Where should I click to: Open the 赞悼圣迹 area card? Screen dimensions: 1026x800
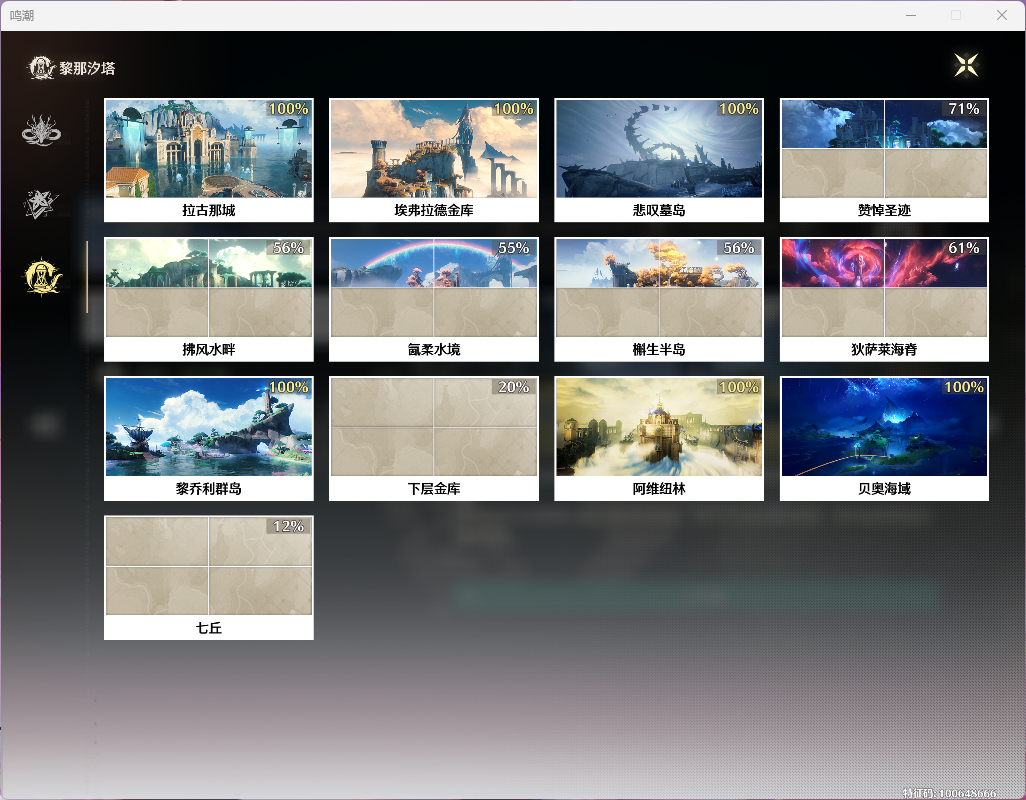pos(884,160)
